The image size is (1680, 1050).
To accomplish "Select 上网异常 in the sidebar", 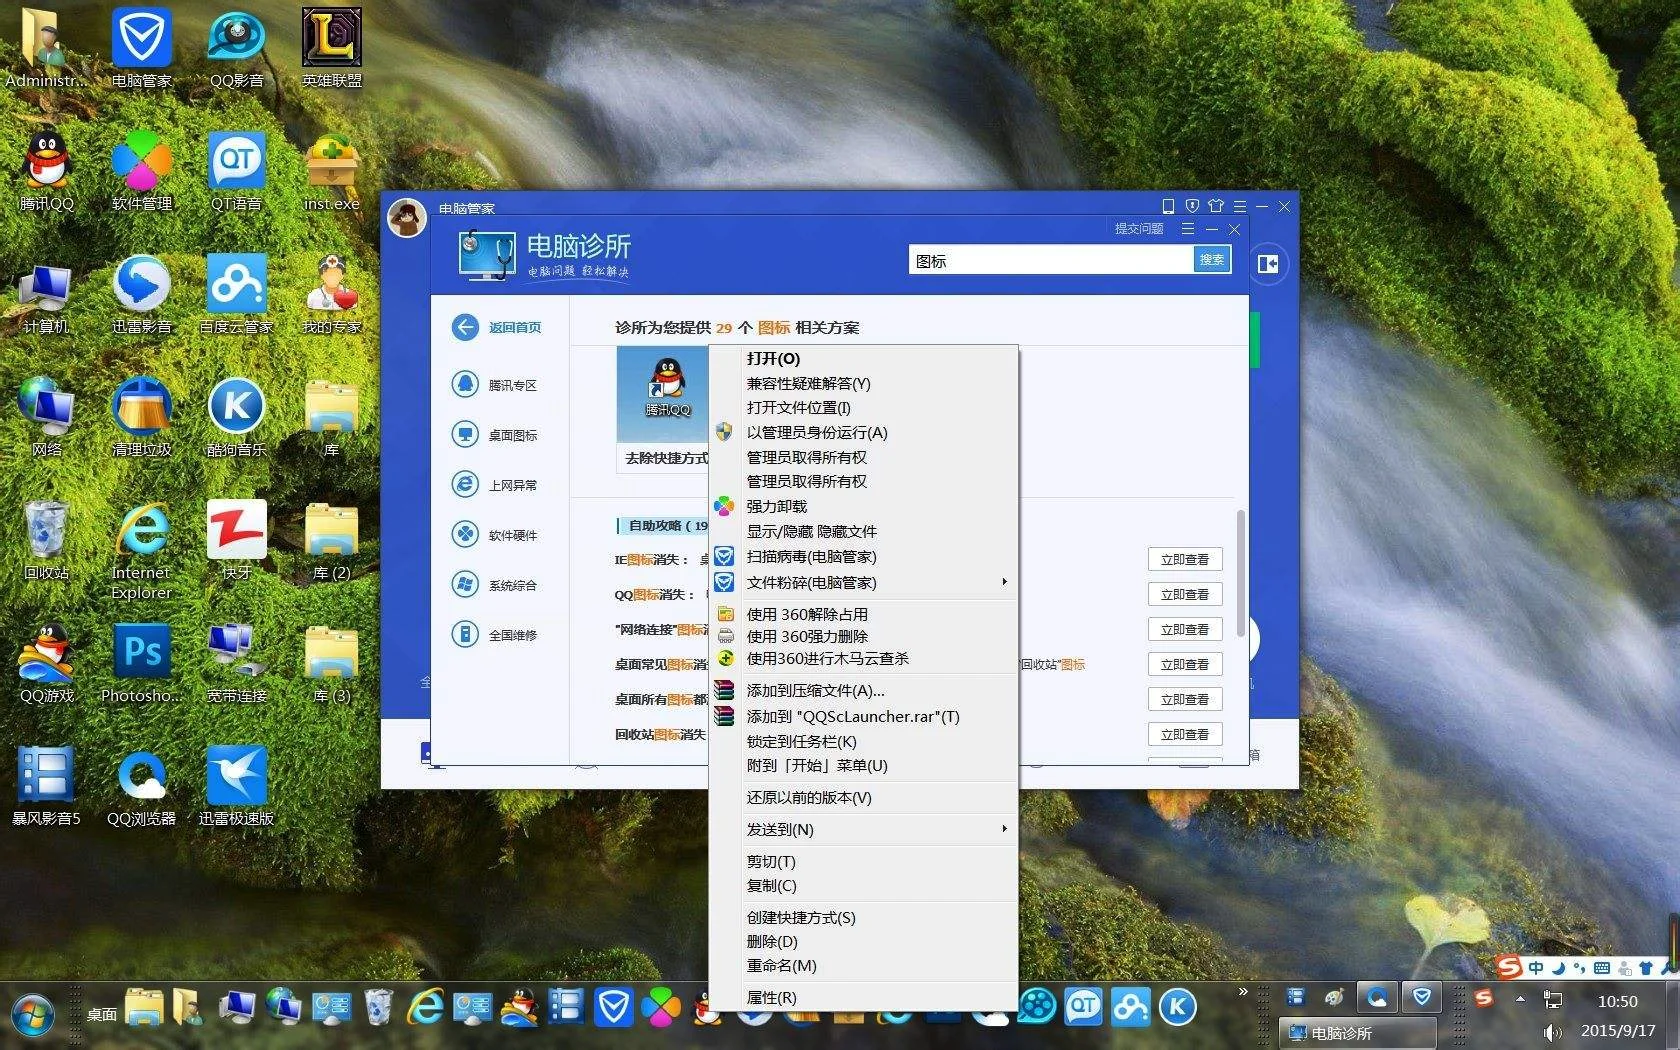I will click(x=496, y=485).
